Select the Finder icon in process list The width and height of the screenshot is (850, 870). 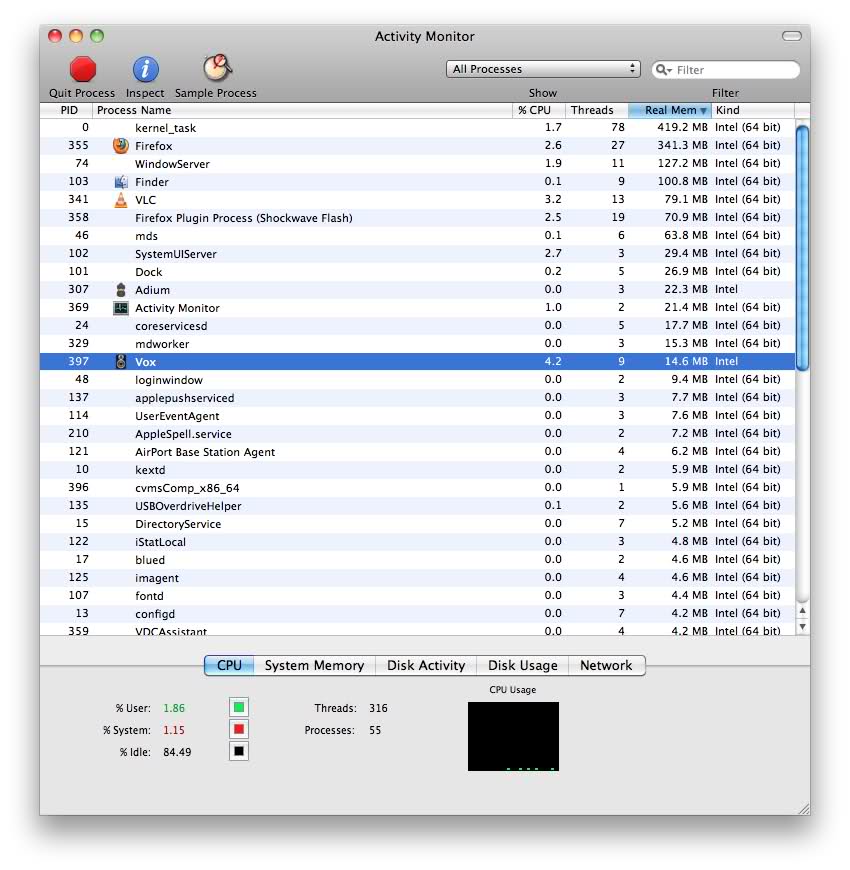click(120, 181)
